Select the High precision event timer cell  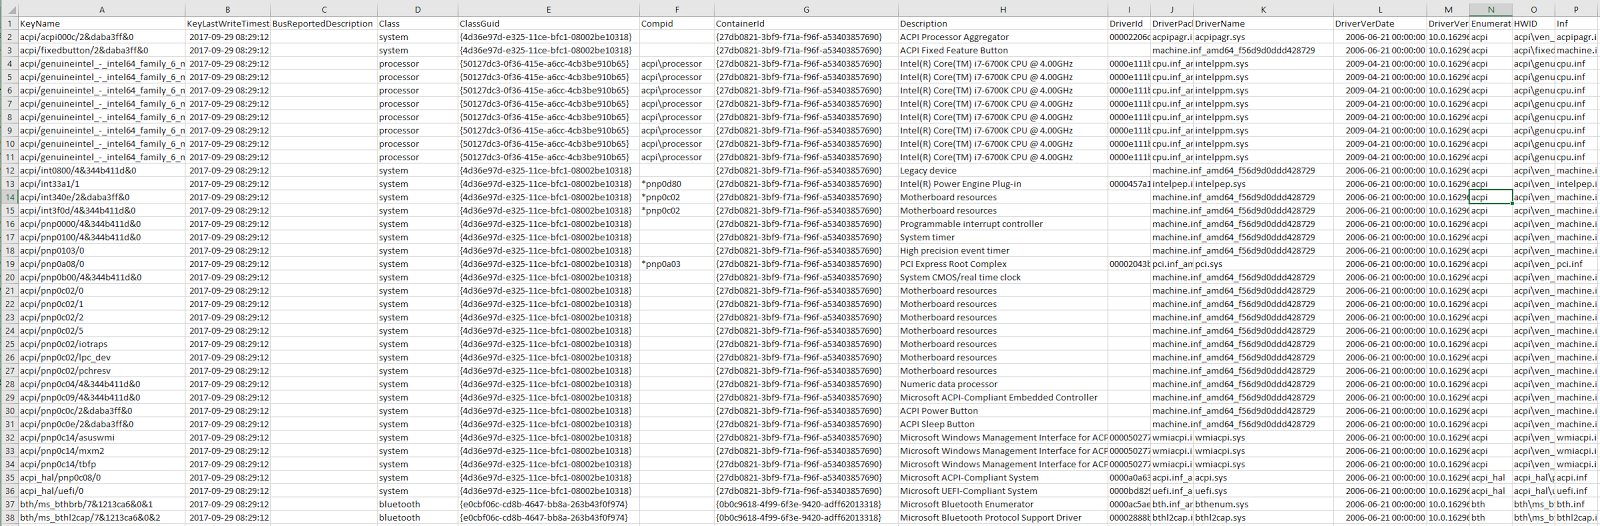pos(1002,251)
